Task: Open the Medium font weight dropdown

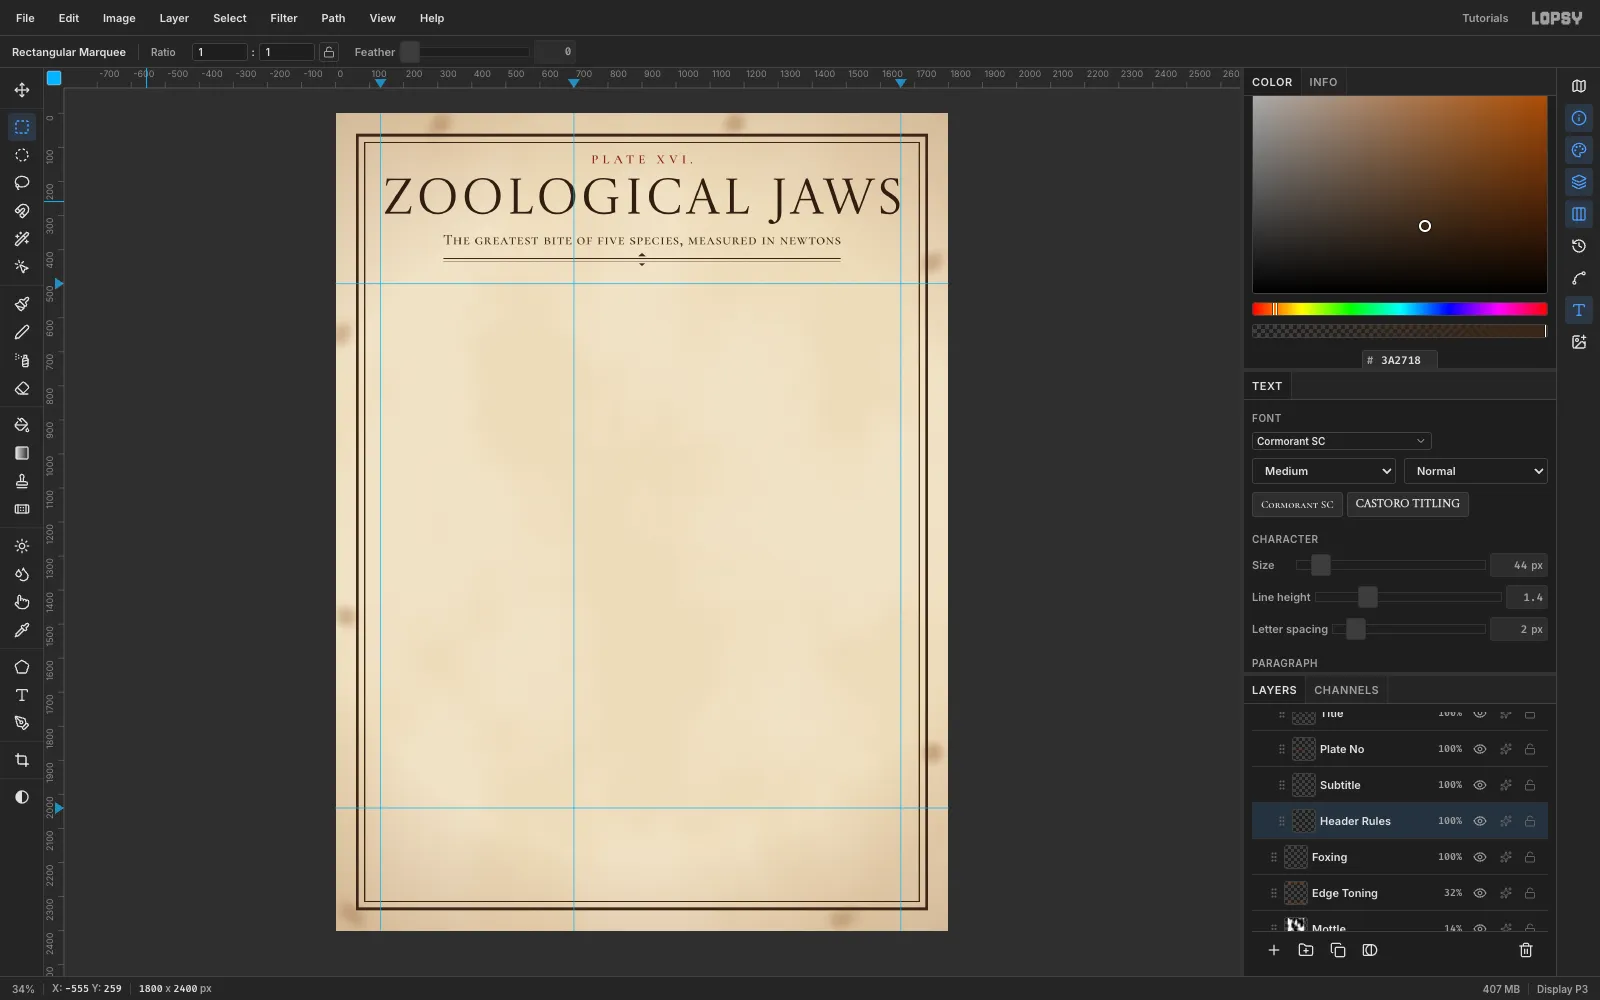Action: 1324,471
